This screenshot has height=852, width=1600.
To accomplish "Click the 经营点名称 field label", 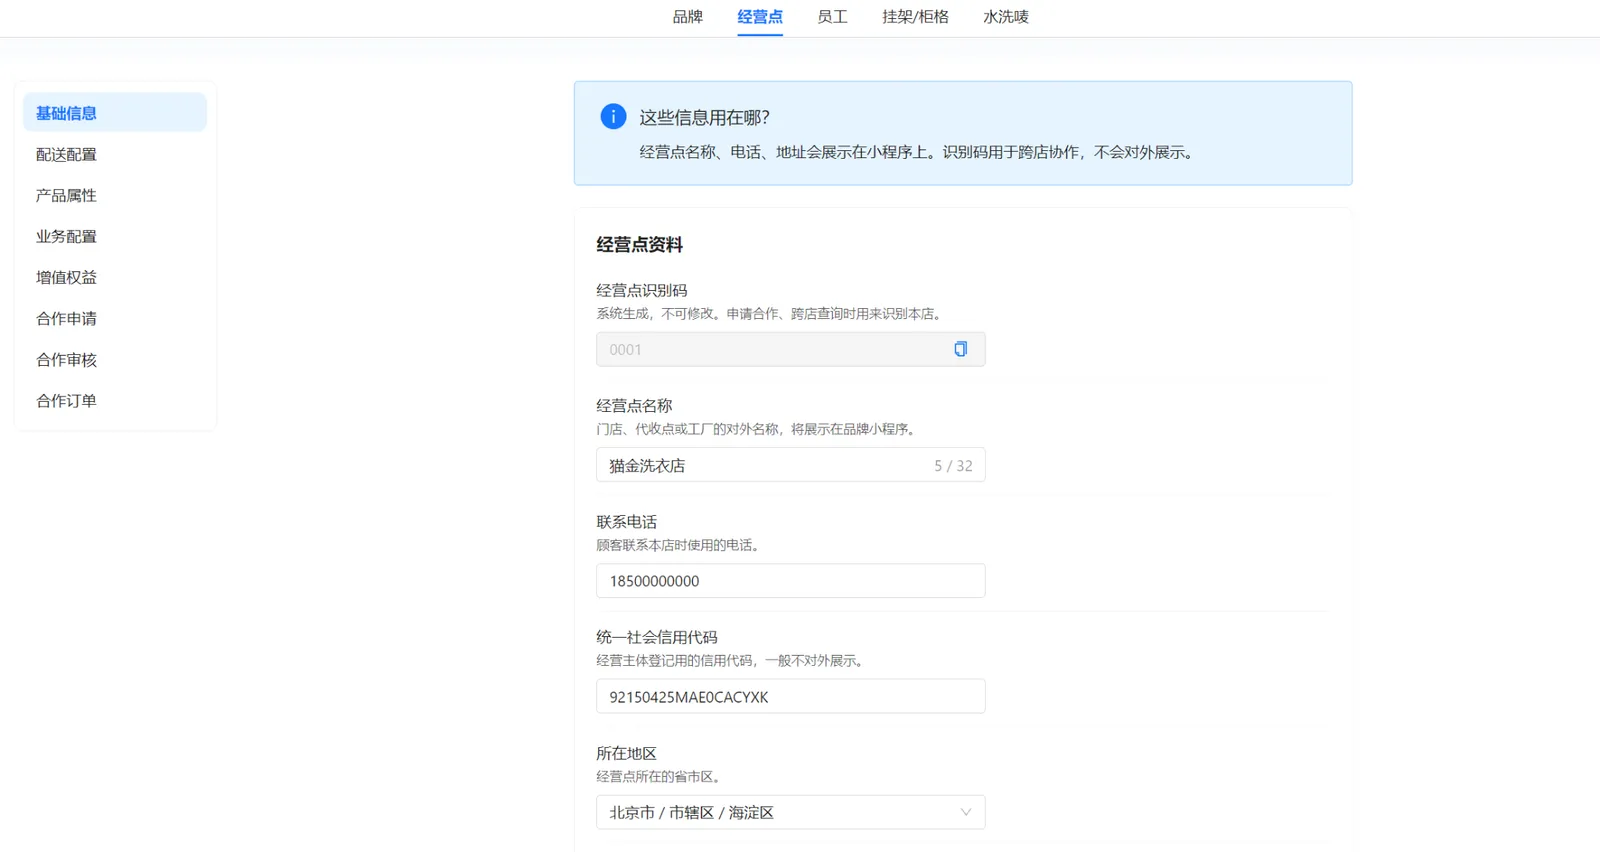I will [634, 406].
